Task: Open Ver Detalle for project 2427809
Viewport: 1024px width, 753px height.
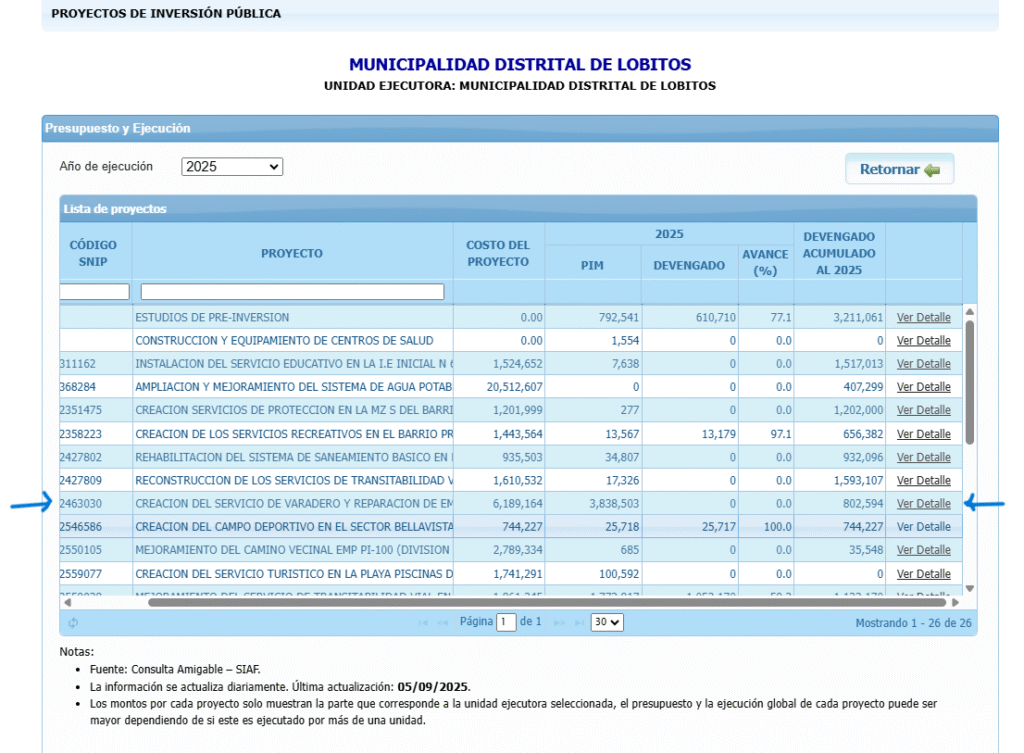Action: pos(923,480)
